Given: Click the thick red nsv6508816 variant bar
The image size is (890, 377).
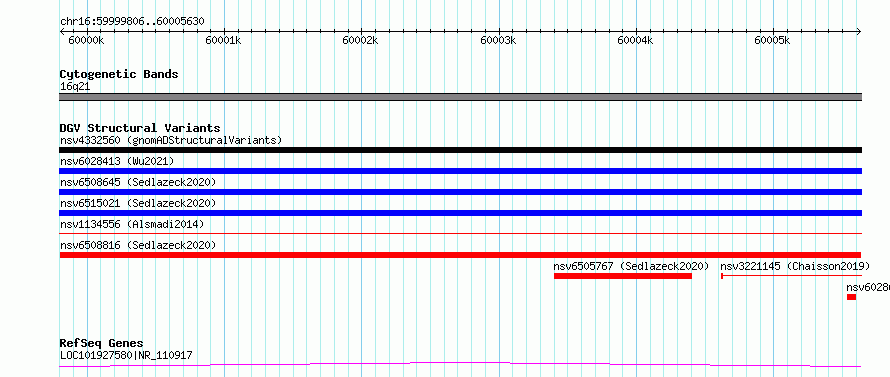Looking at the screenshot, I should 460,255.
